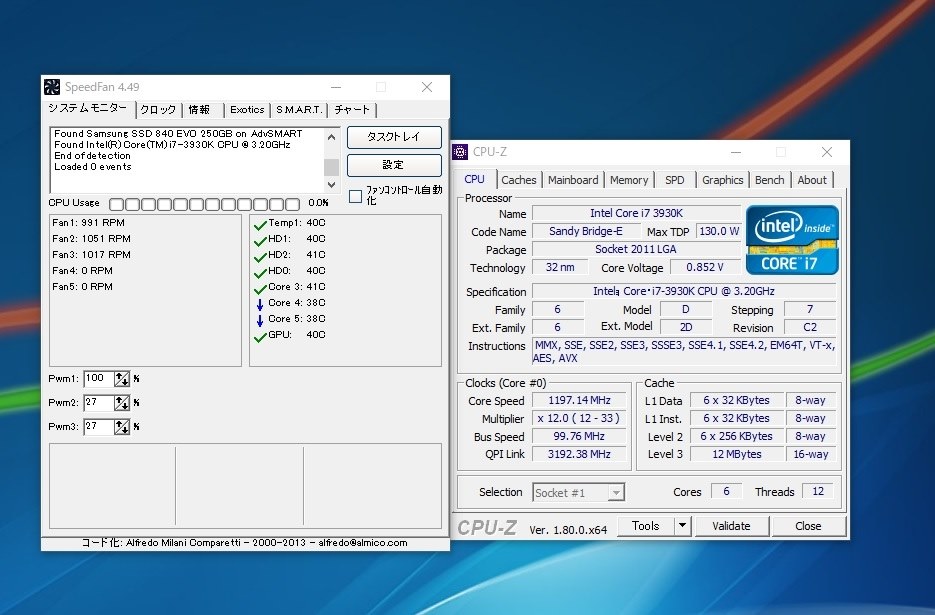Click the Intel Core i7 inside logo
This screenshot has width=935, height=615.
click(x=792, y=240)
